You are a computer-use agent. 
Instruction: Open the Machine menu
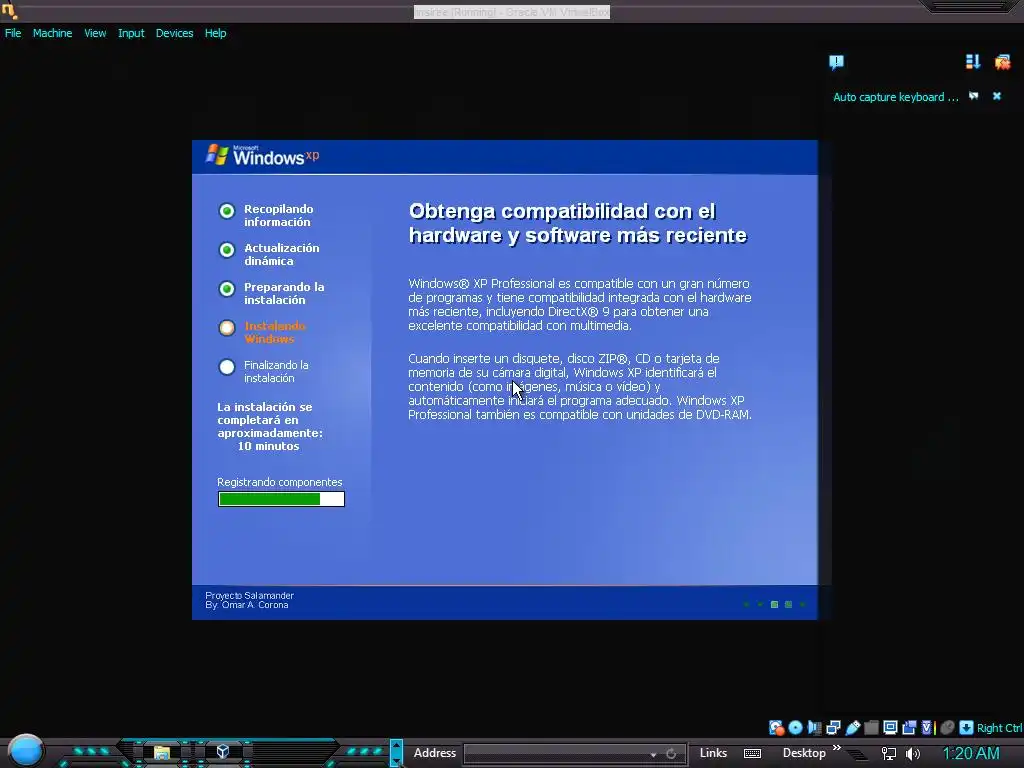click(52, 33)
